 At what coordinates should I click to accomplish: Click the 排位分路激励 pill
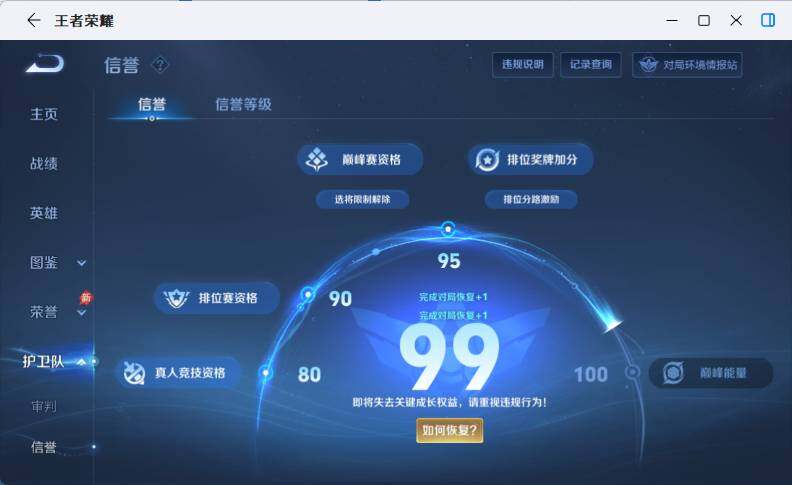coord(531,200)
